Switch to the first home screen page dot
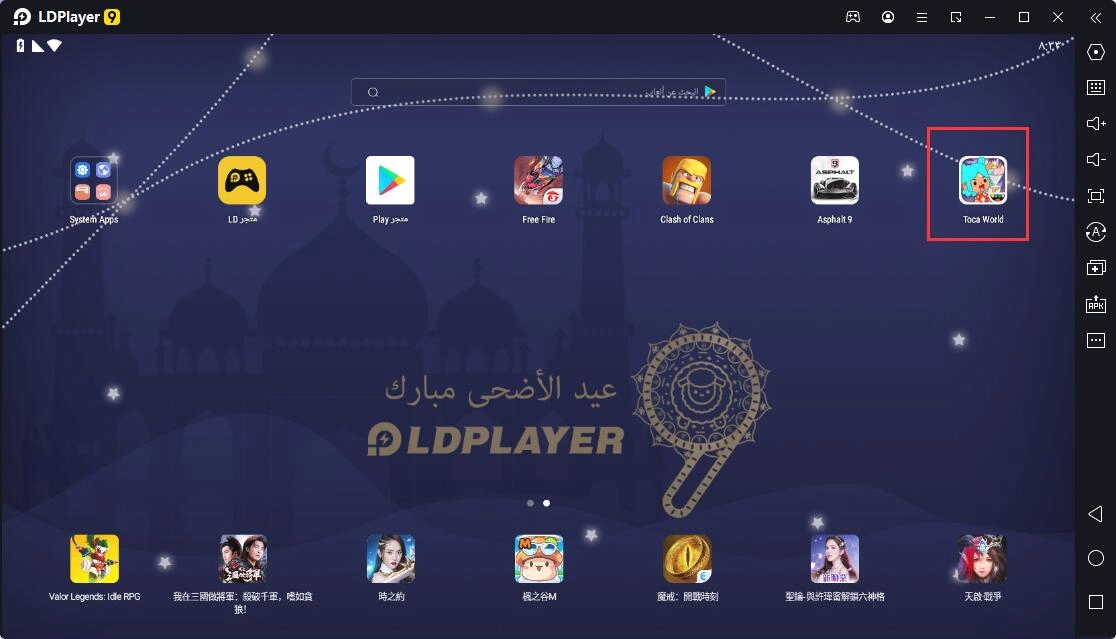This screenshot has width=1116, height=639. coord(530,503)
